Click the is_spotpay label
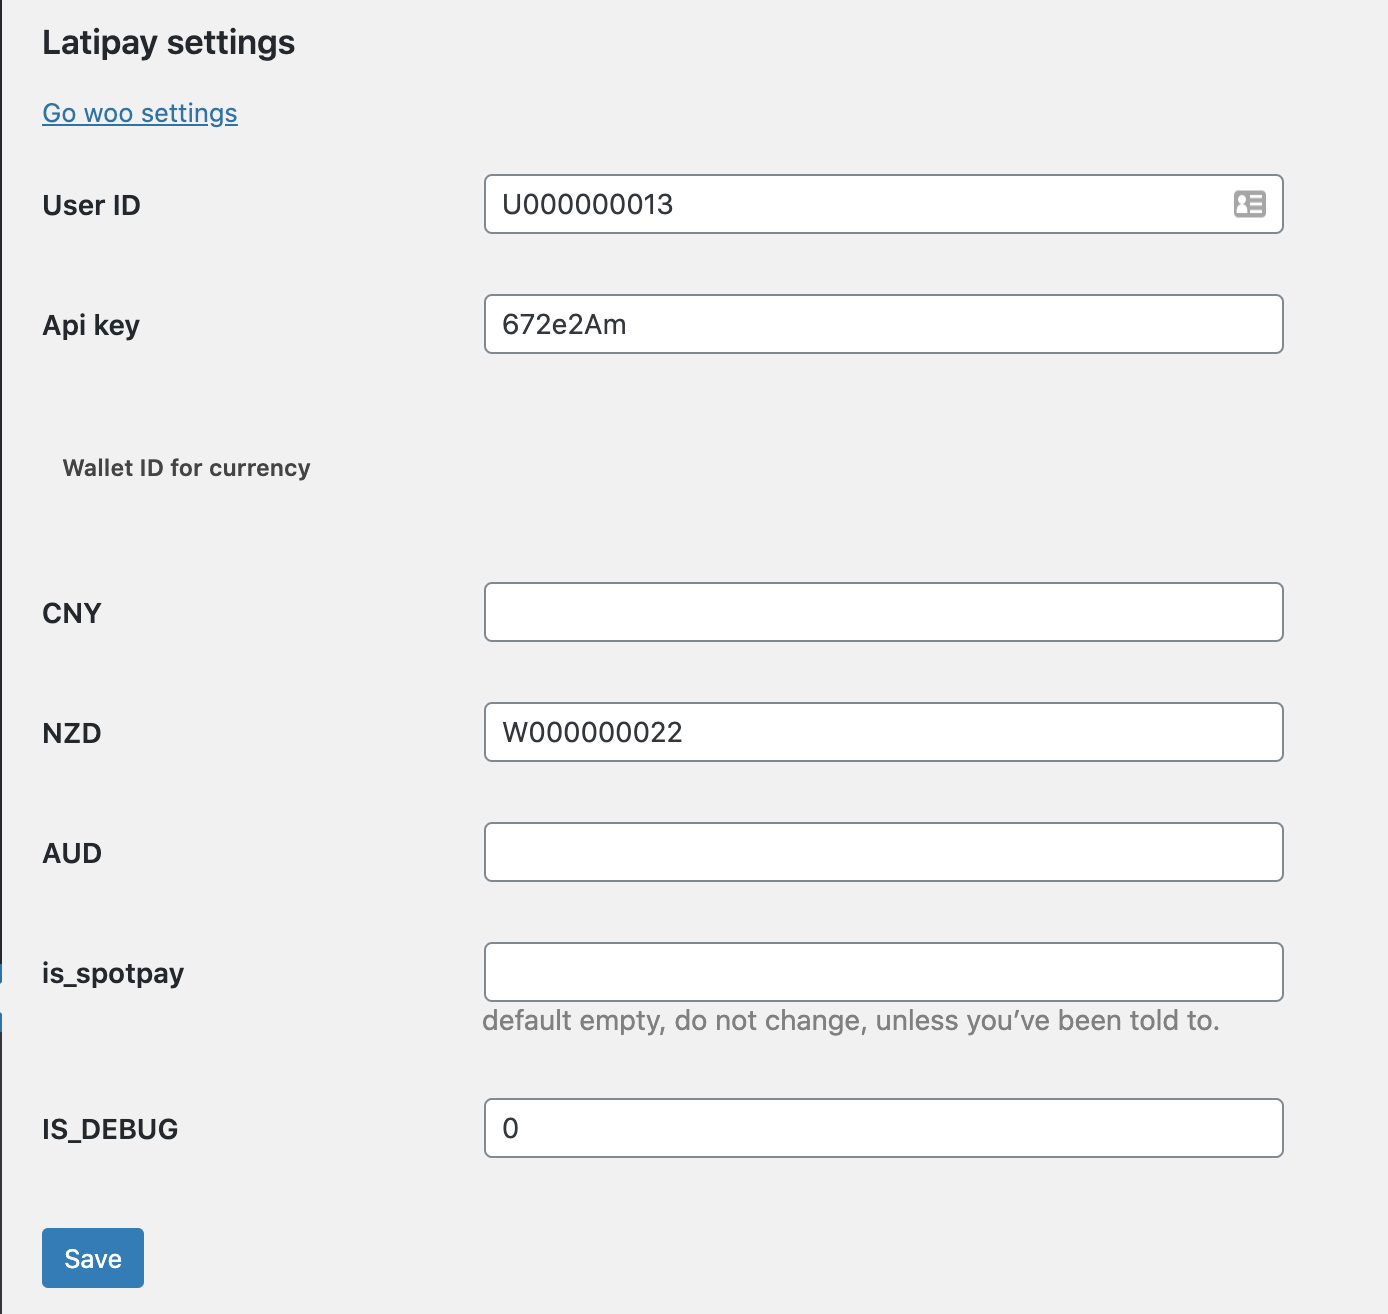Image resolution: width=1388 pixels, height=1314 pixels. 113,974
